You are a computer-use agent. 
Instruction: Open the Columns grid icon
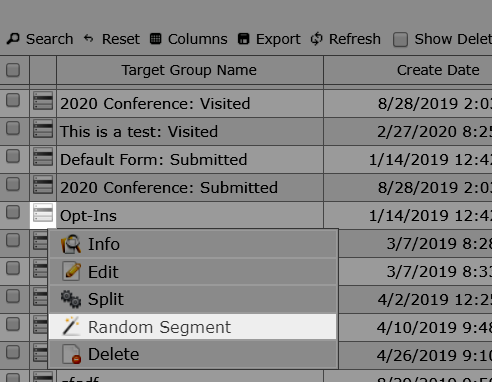(x=156, y=39)
